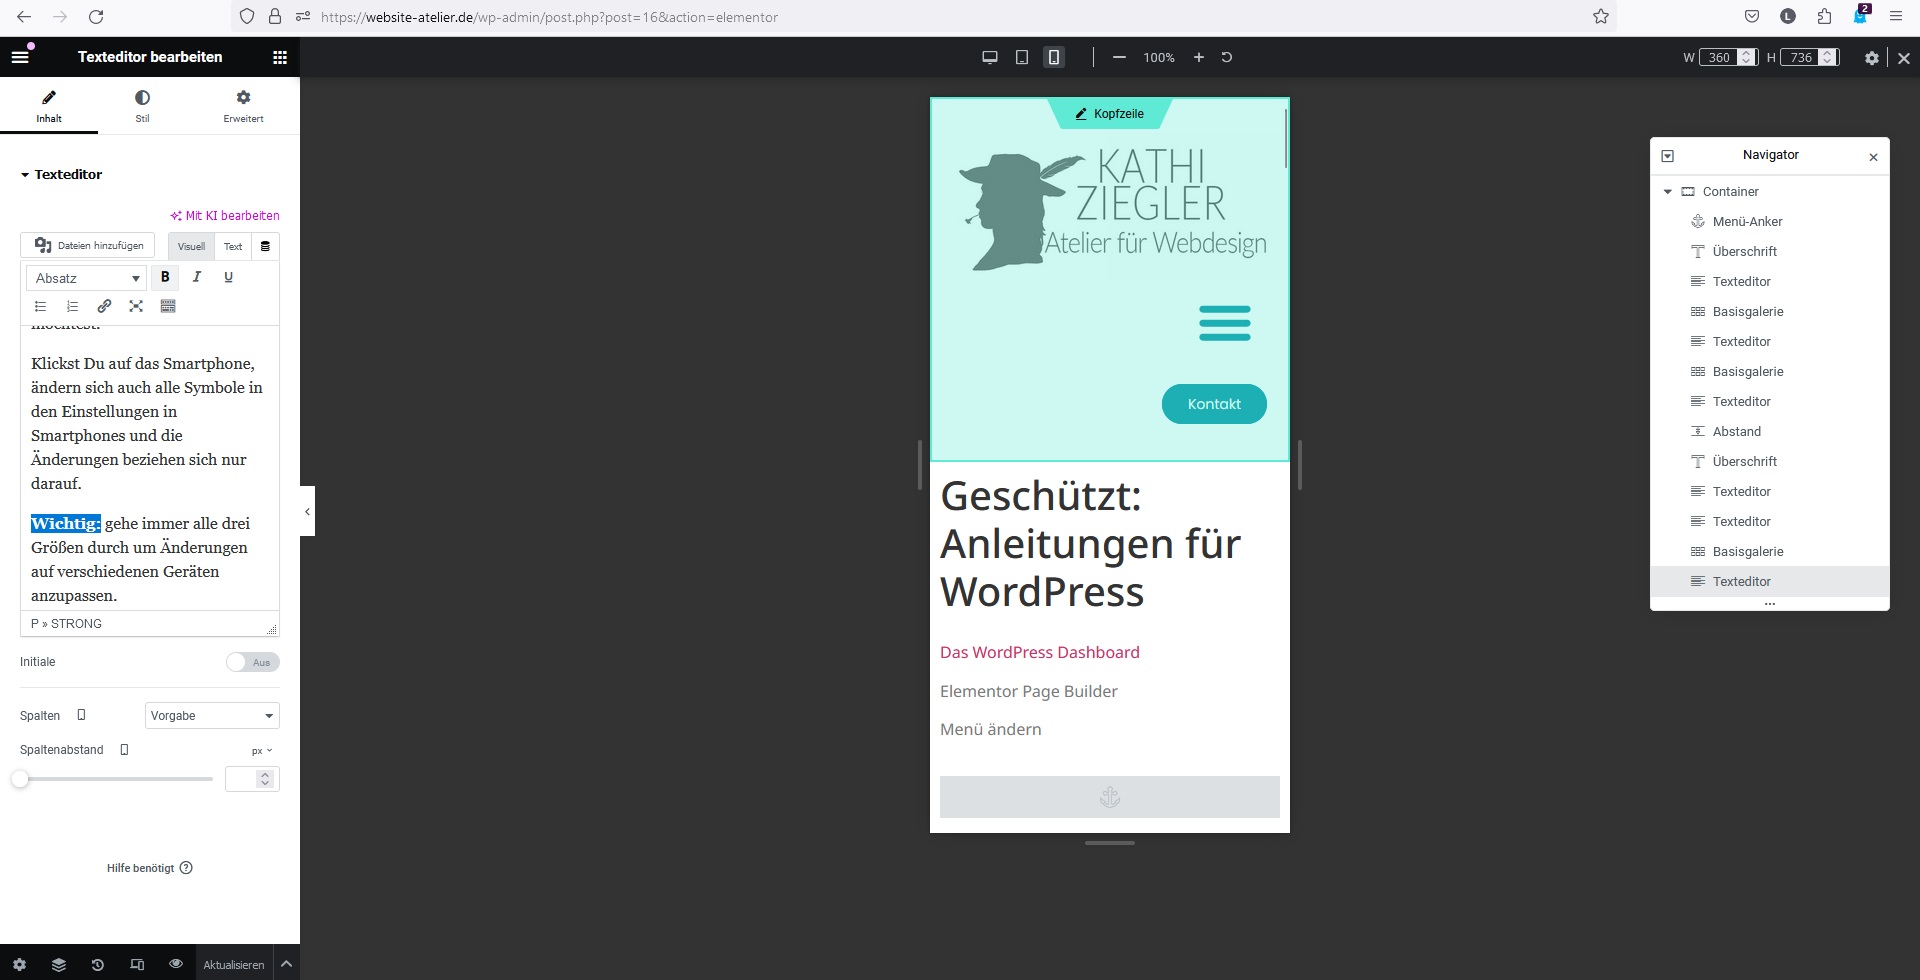Toggle underline formatting in text editor
This screenshot has width=1920, height=980.
228,277
